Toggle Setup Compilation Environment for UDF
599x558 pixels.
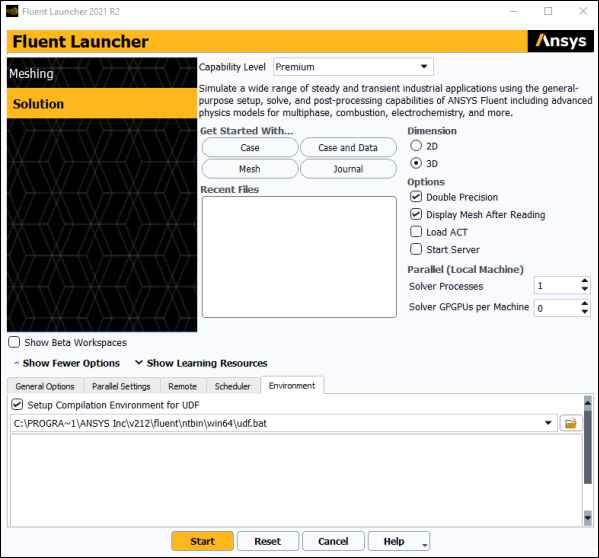click(17, 404)
